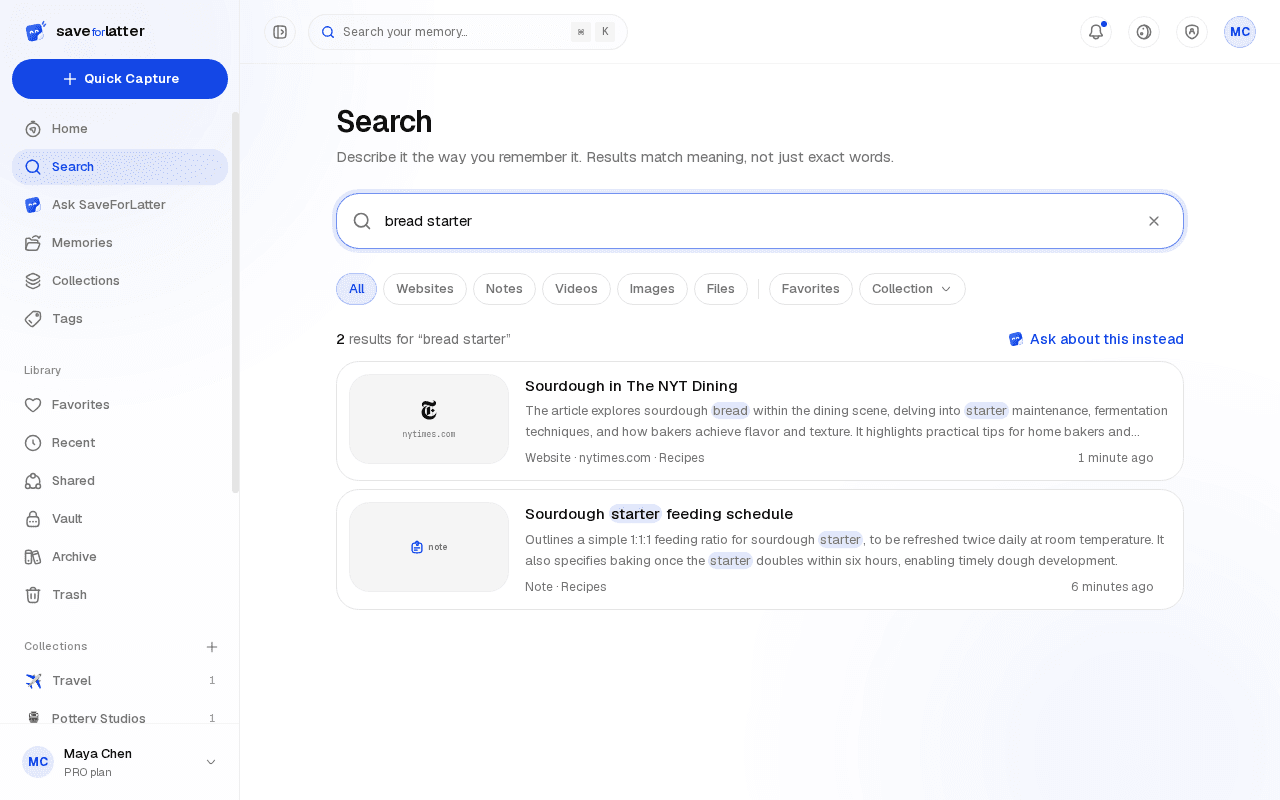The height and width of the screenshot is (800, 1280).
Task: Filter results by Files
Action: click(x=721, y=289)
